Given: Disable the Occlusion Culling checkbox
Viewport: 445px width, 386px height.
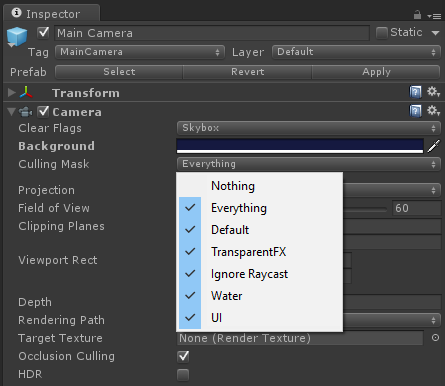Looking at the screenshot, I should (x=183, y=356).
